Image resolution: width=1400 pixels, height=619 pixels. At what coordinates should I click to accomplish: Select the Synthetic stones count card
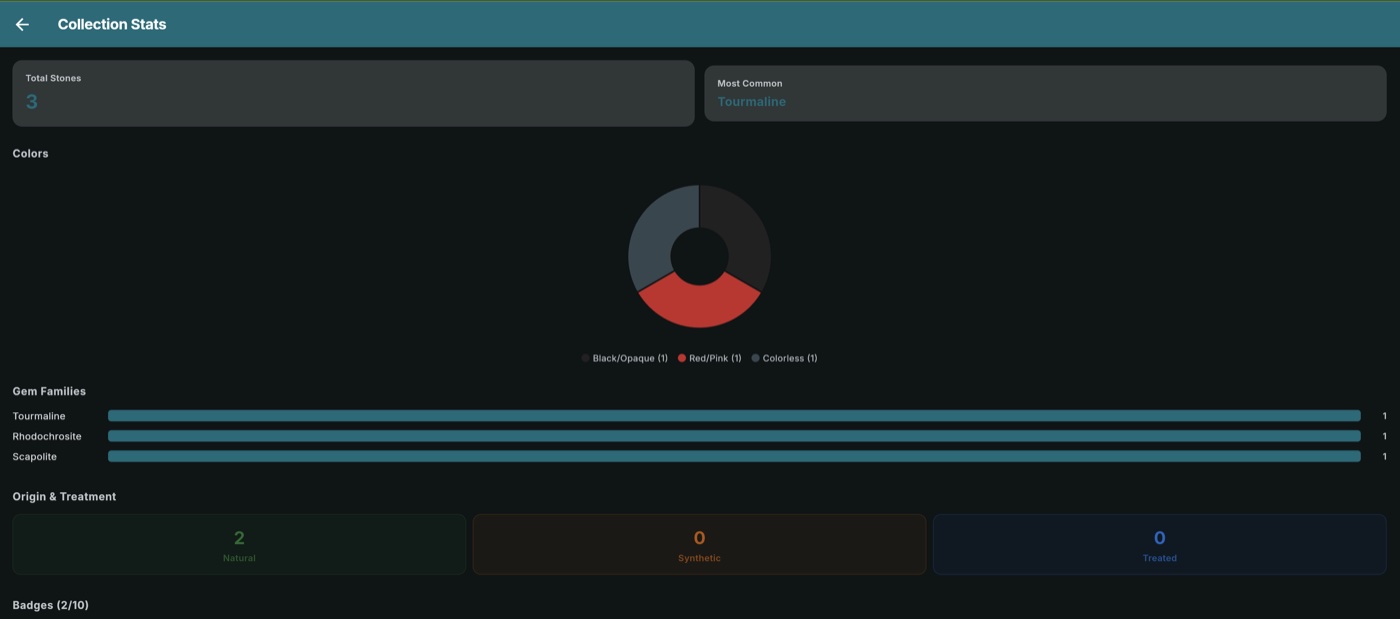pos(699,545)
